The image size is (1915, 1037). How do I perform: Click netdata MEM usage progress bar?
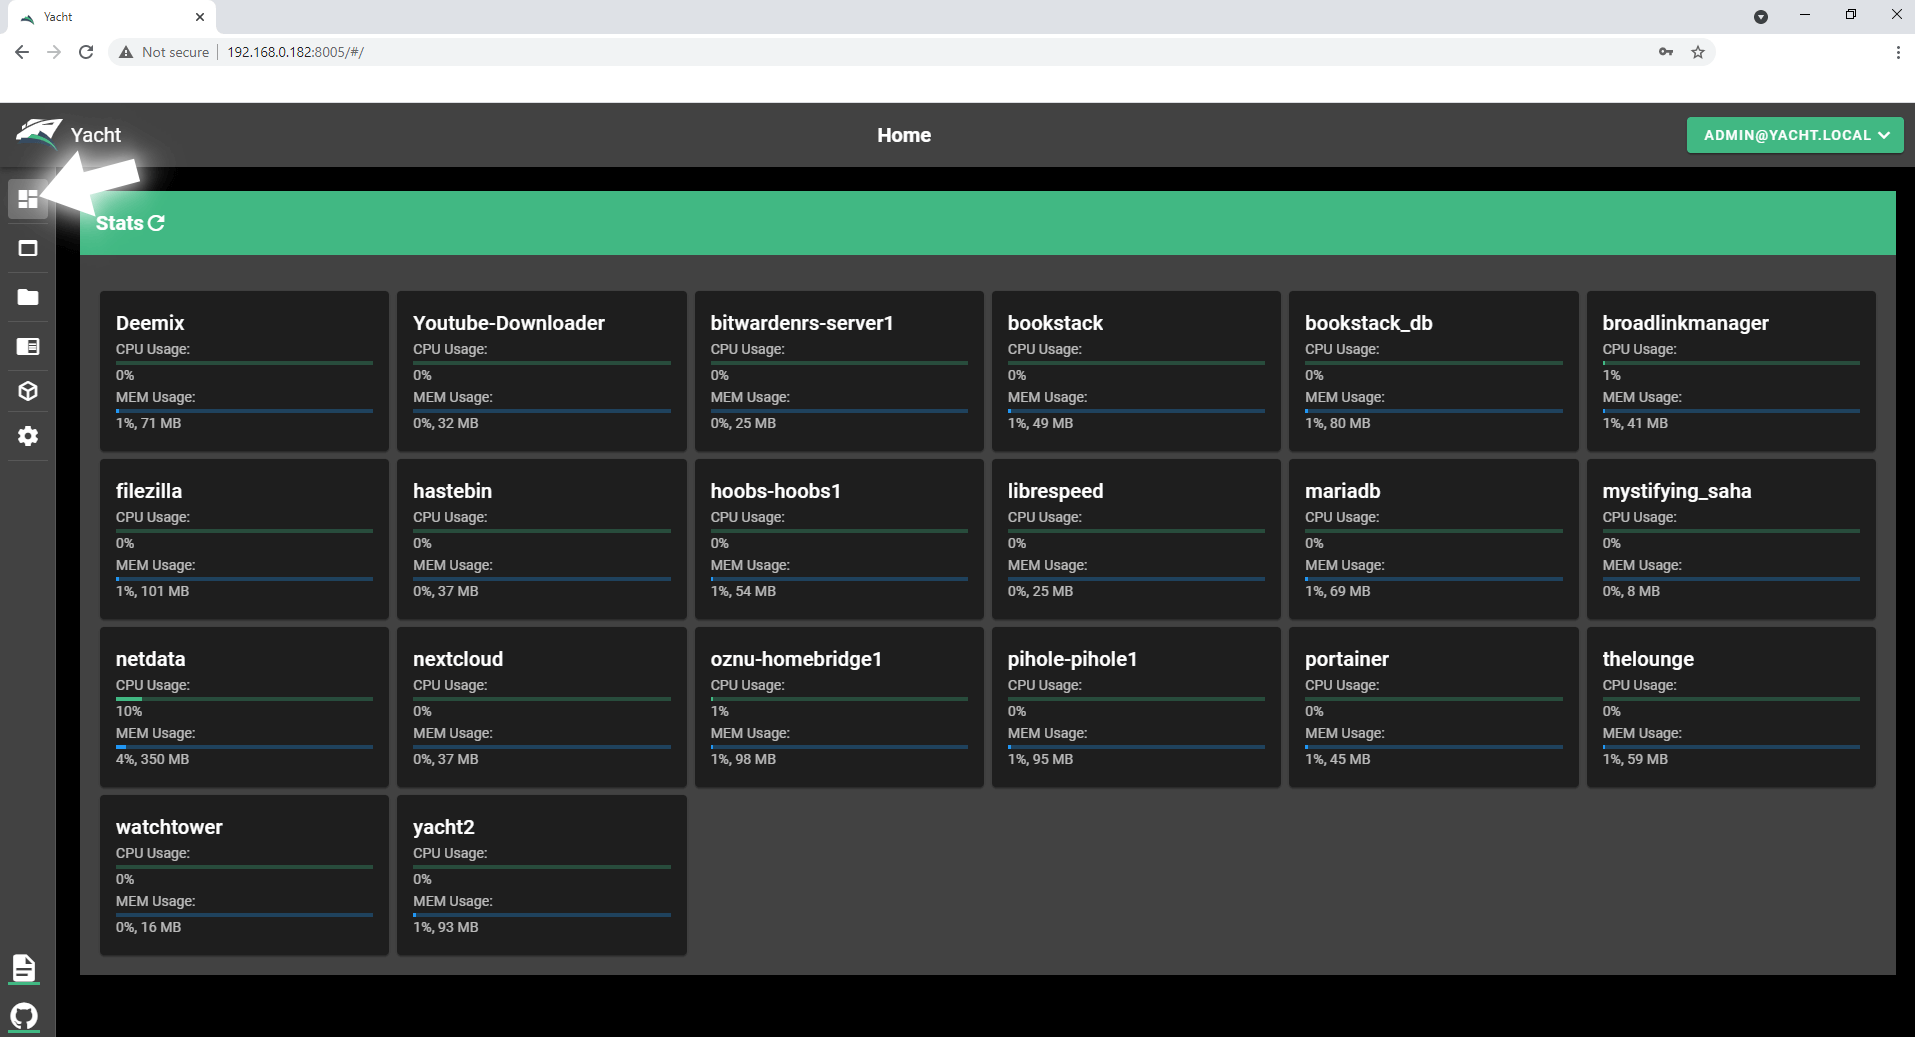click(x=244, y=747)
